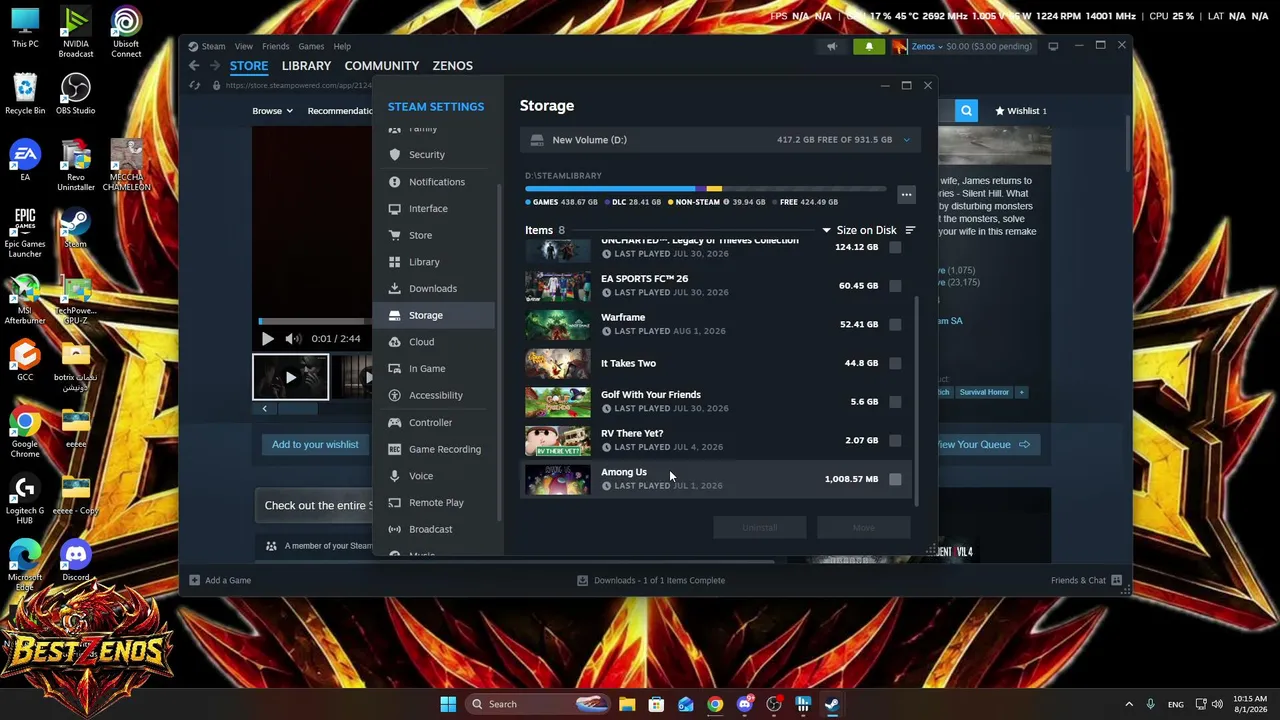Check the Among Us checkbox
This screenshot has height=720, width=1280.
(x=895, y=479)
